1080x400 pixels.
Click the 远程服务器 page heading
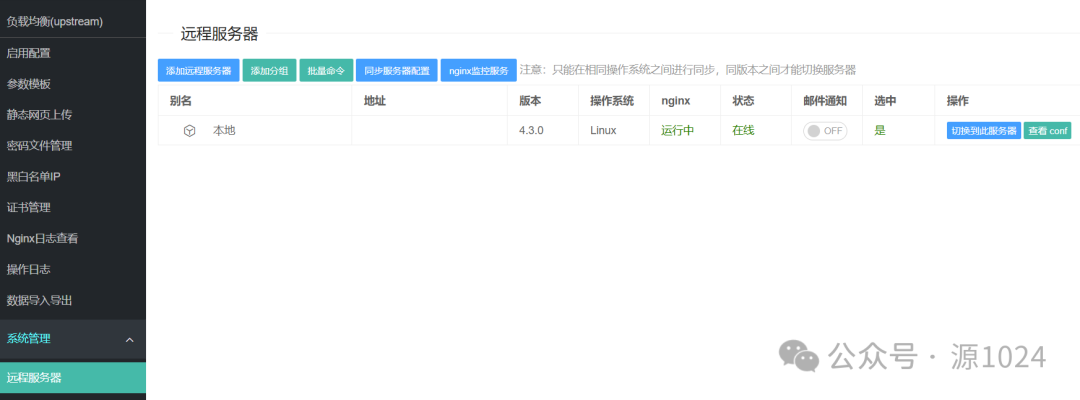[219, 34]
